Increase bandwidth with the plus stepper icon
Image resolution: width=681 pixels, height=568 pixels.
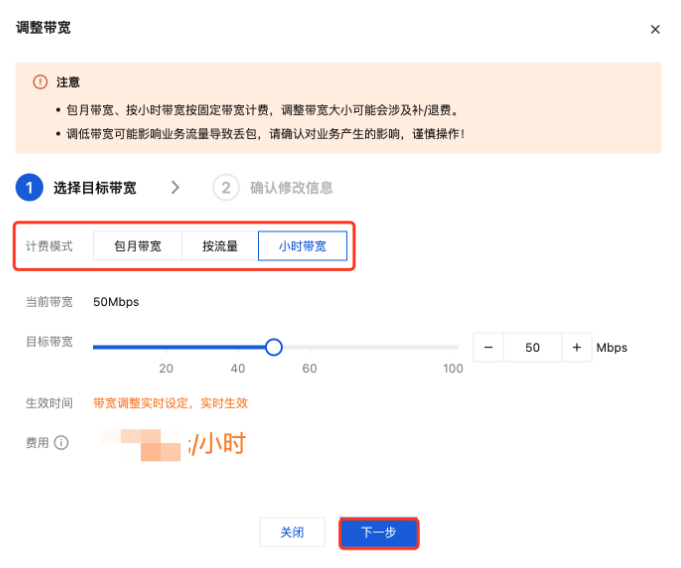click(x=577, y=347)
